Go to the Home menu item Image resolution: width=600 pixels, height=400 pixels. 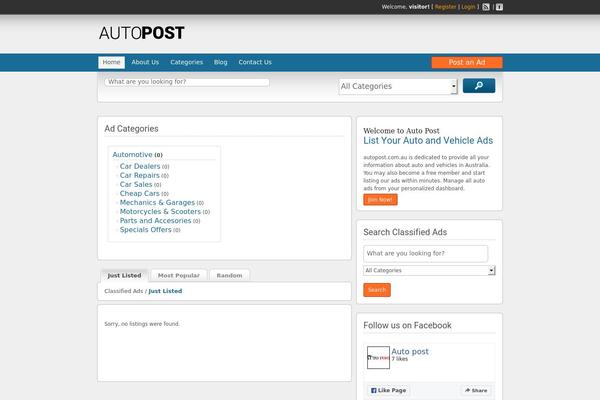[111, 62]
